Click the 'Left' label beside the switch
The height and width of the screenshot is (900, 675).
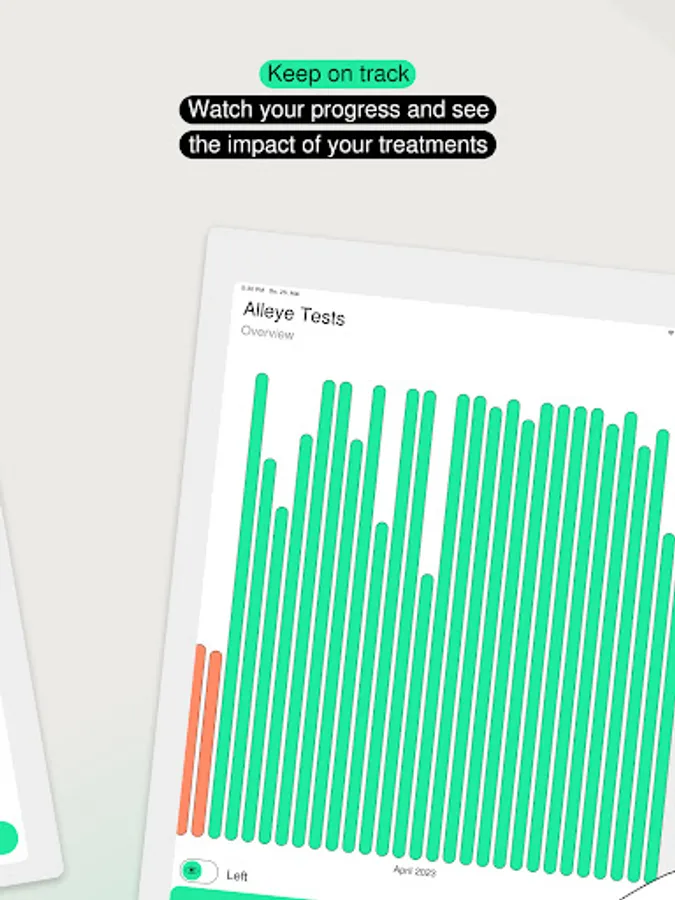click(x=237, y=876)
